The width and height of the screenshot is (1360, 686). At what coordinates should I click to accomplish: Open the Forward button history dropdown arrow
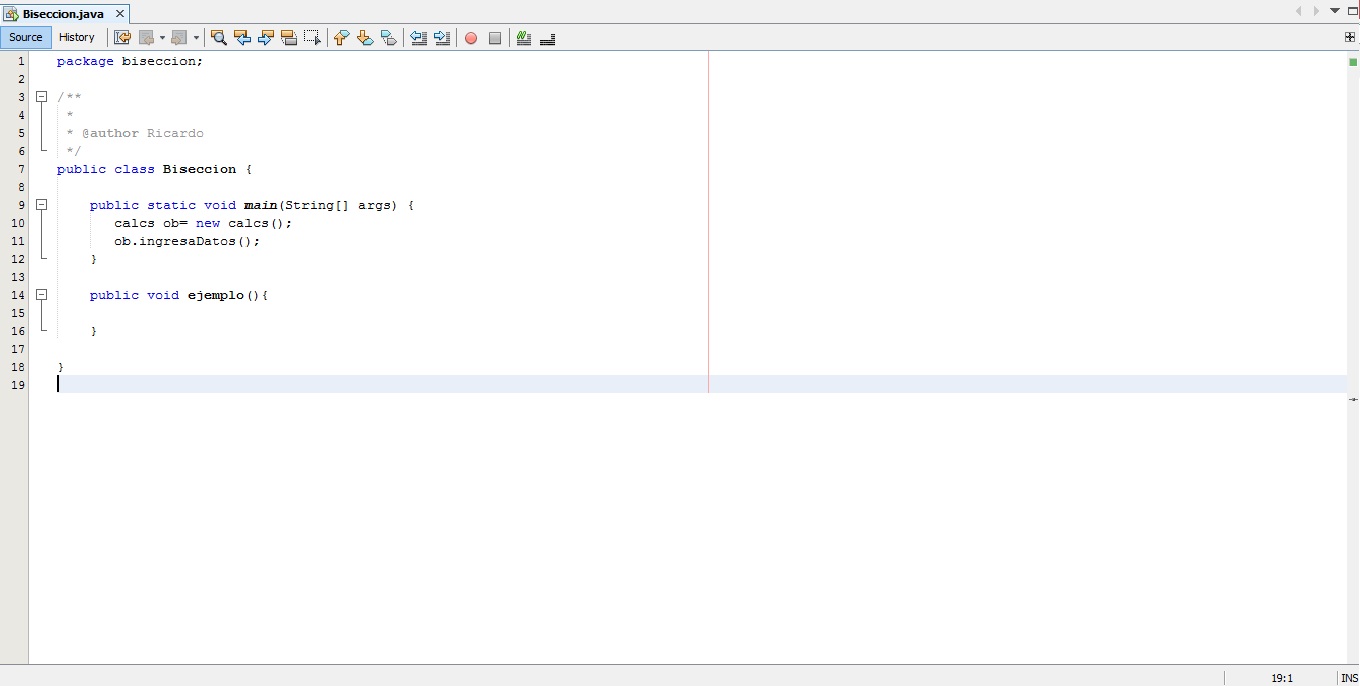(196, 38)
